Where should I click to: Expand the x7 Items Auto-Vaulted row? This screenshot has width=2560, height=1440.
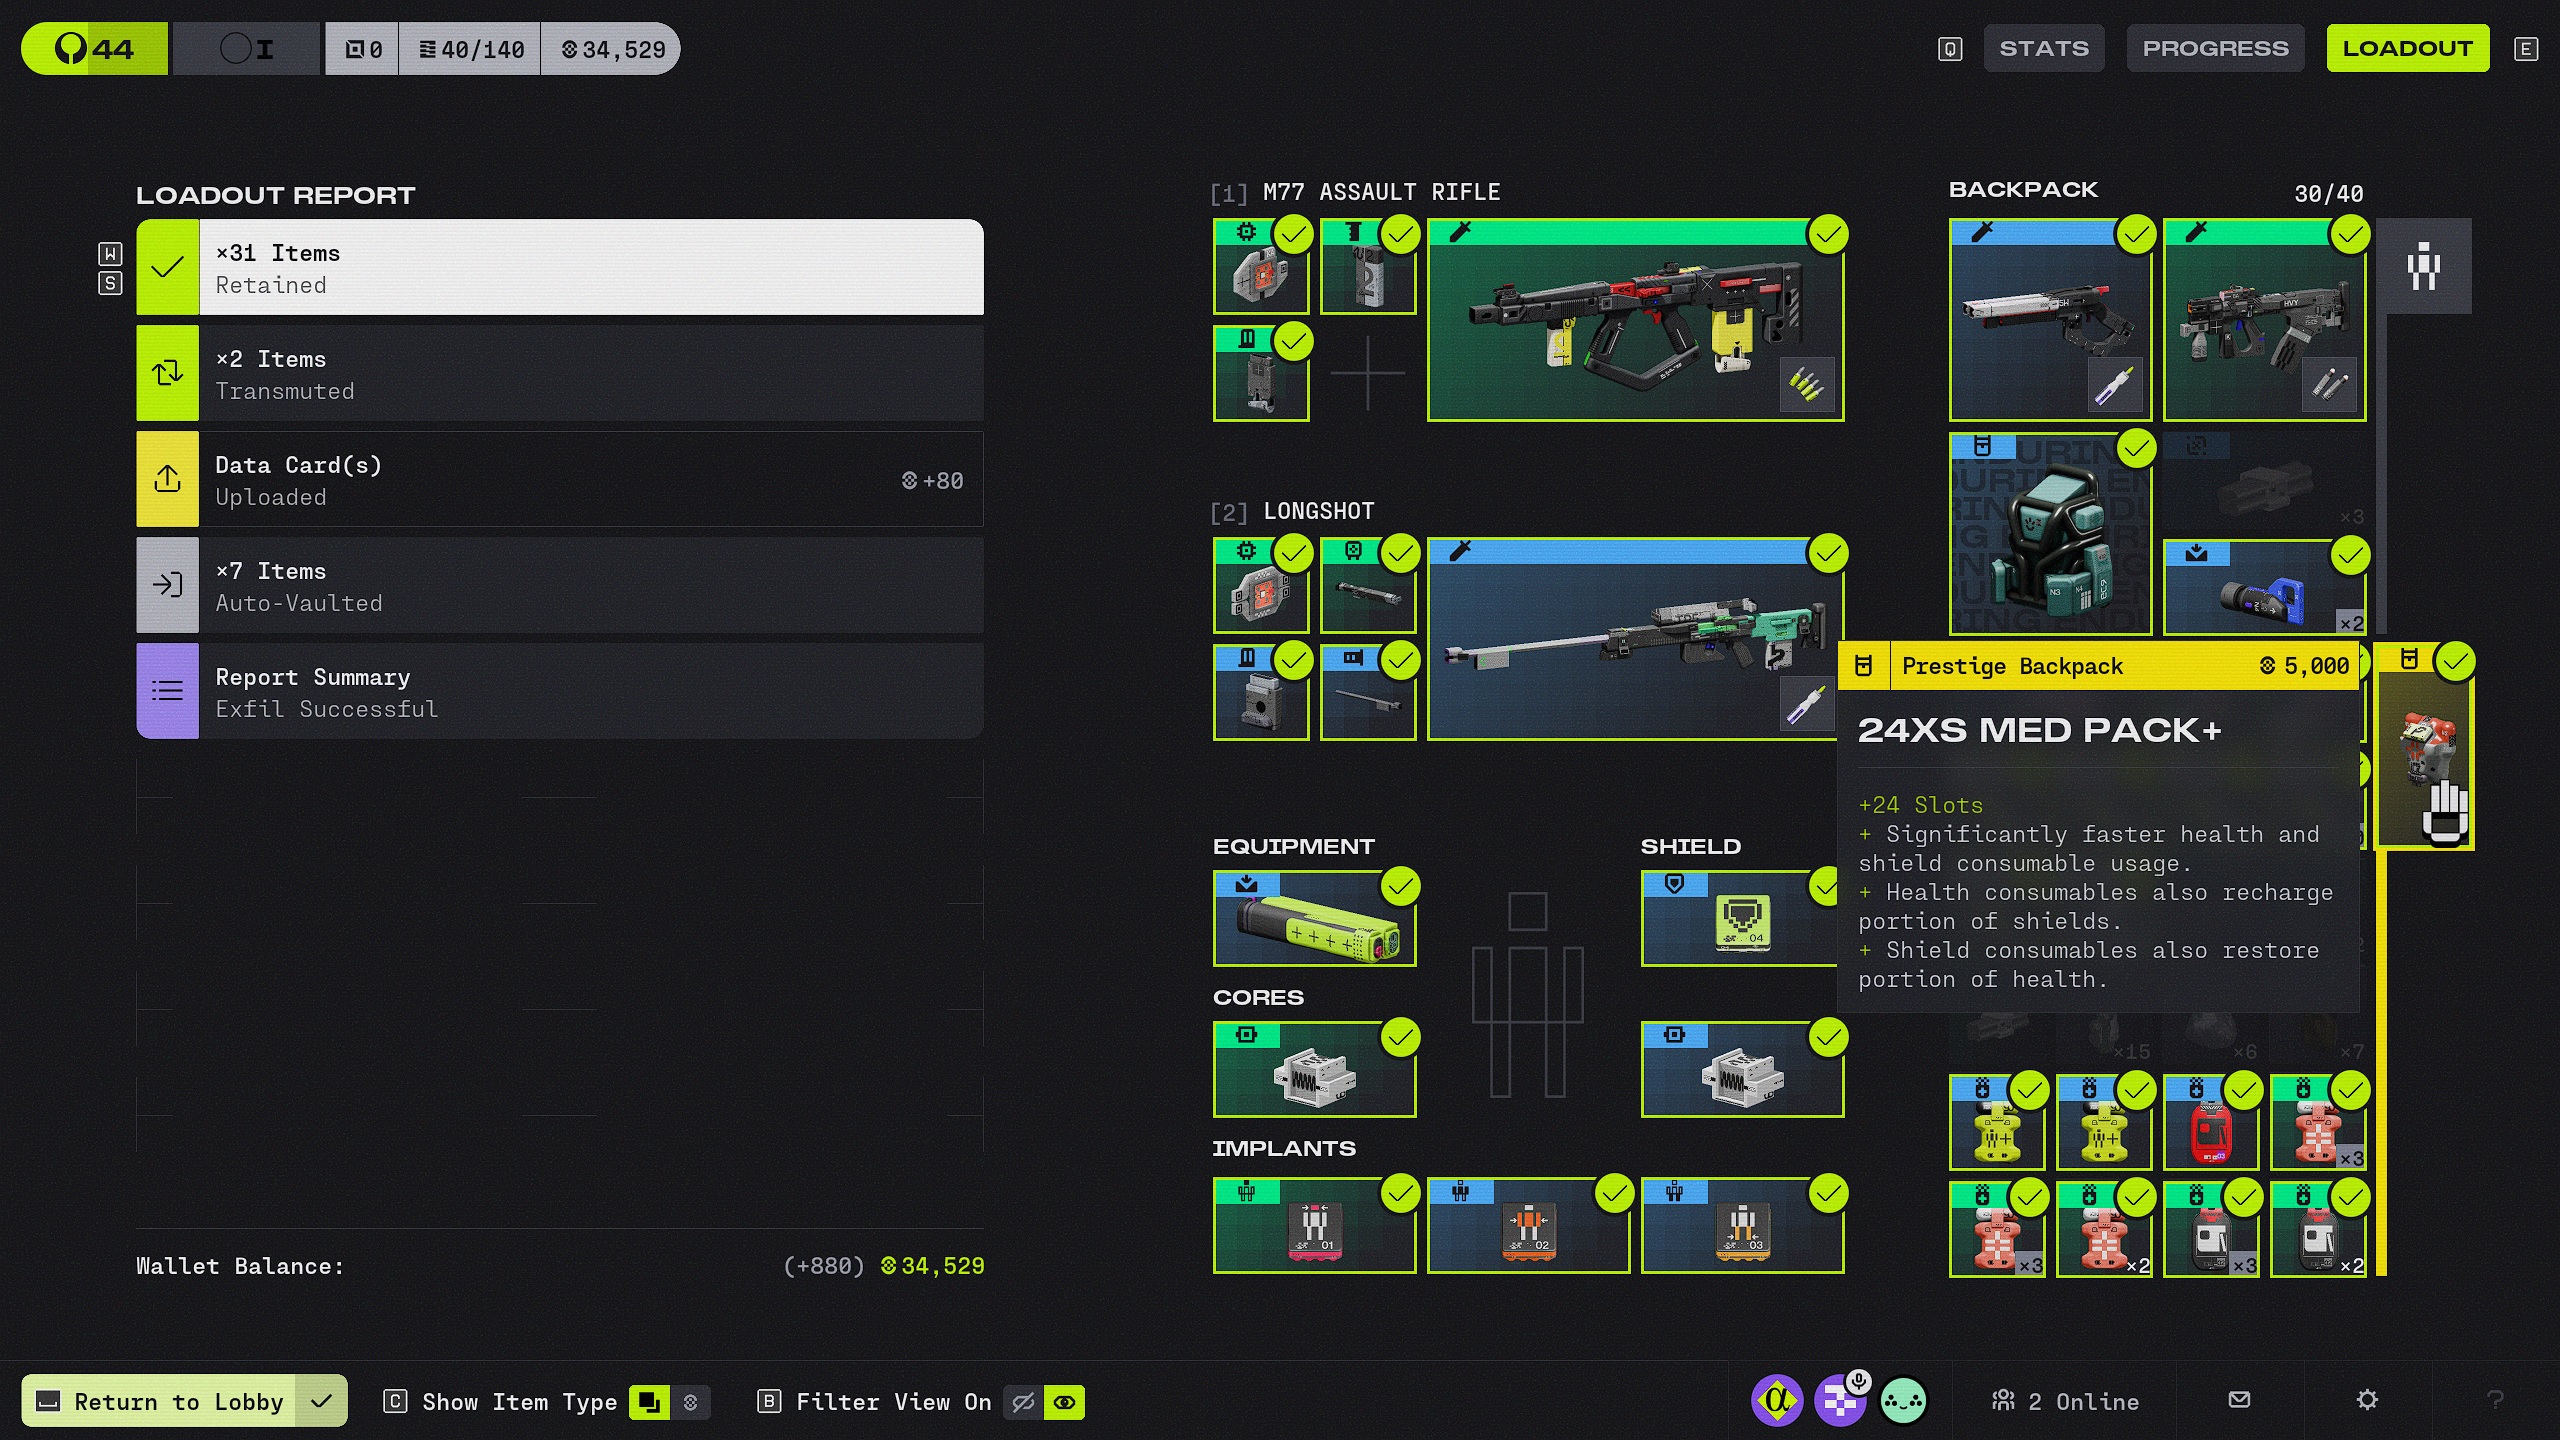pyautogui.click(x=560, y=586)
